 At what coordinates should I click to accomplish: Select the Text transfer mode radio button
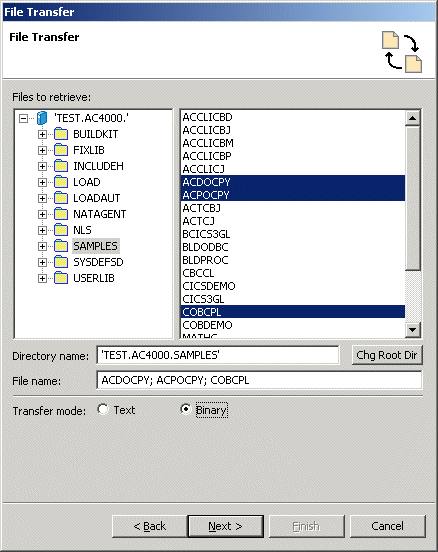[x=103, y=409]
